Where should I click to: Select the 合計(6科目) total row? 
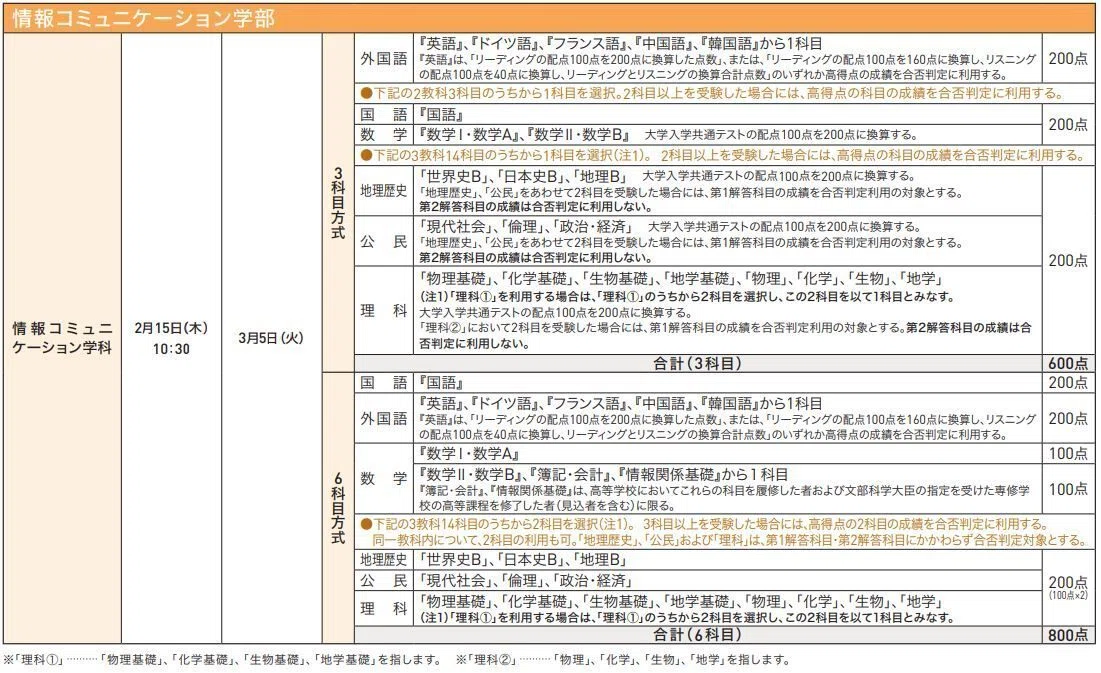tap(698, 634)
